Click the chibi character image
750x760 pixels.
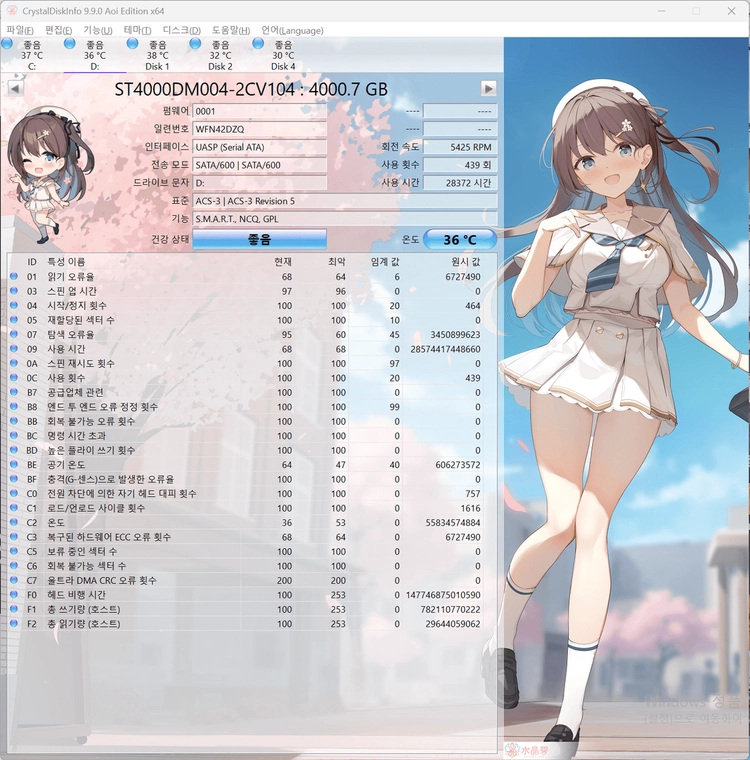(x=51, y=175)
